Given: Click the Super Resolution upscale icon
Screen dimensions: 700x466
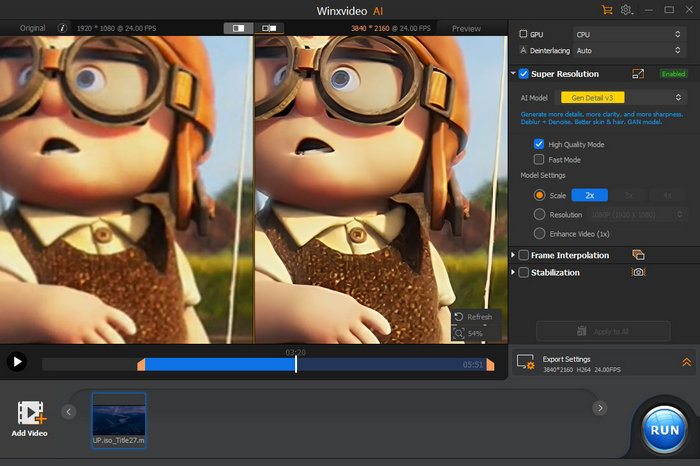Looking at the screenshot, I should (x=638, y=73).
